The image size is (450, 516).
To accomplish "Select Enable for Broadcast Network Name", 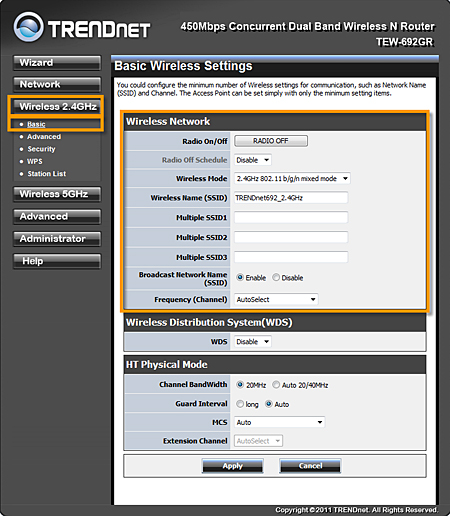I will 240,277.
